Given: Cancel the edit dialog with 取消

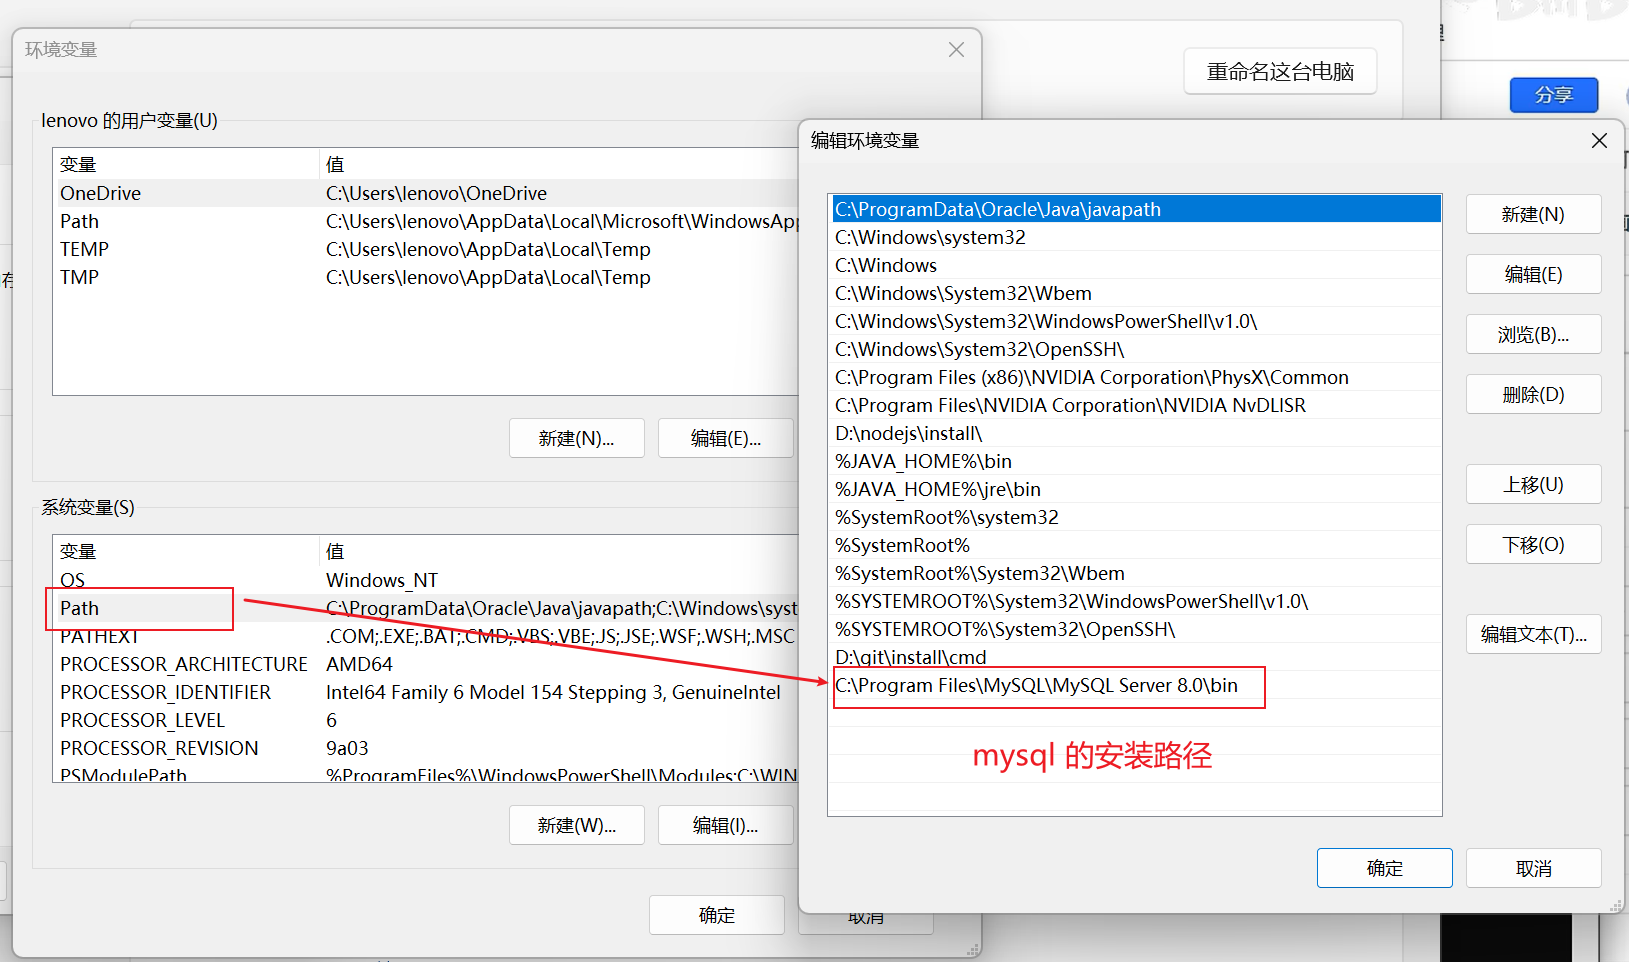Looking at the screenshot, I should [1533, 868].
